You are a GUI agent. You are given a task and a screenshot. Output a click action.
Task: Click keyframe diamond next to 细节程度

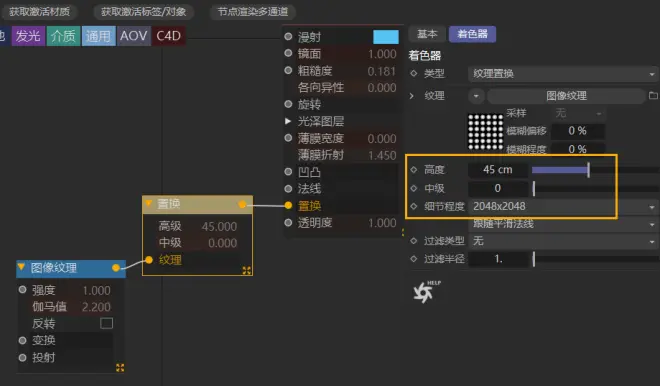414,206
